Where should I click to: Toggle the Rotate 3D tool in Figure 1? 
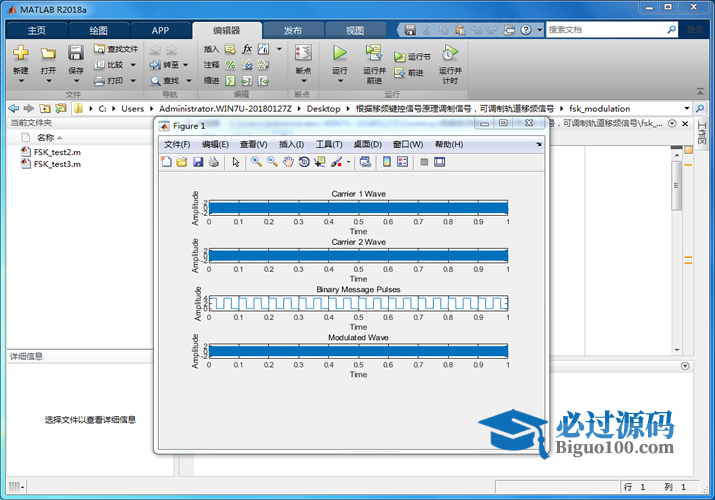(304, 162)
